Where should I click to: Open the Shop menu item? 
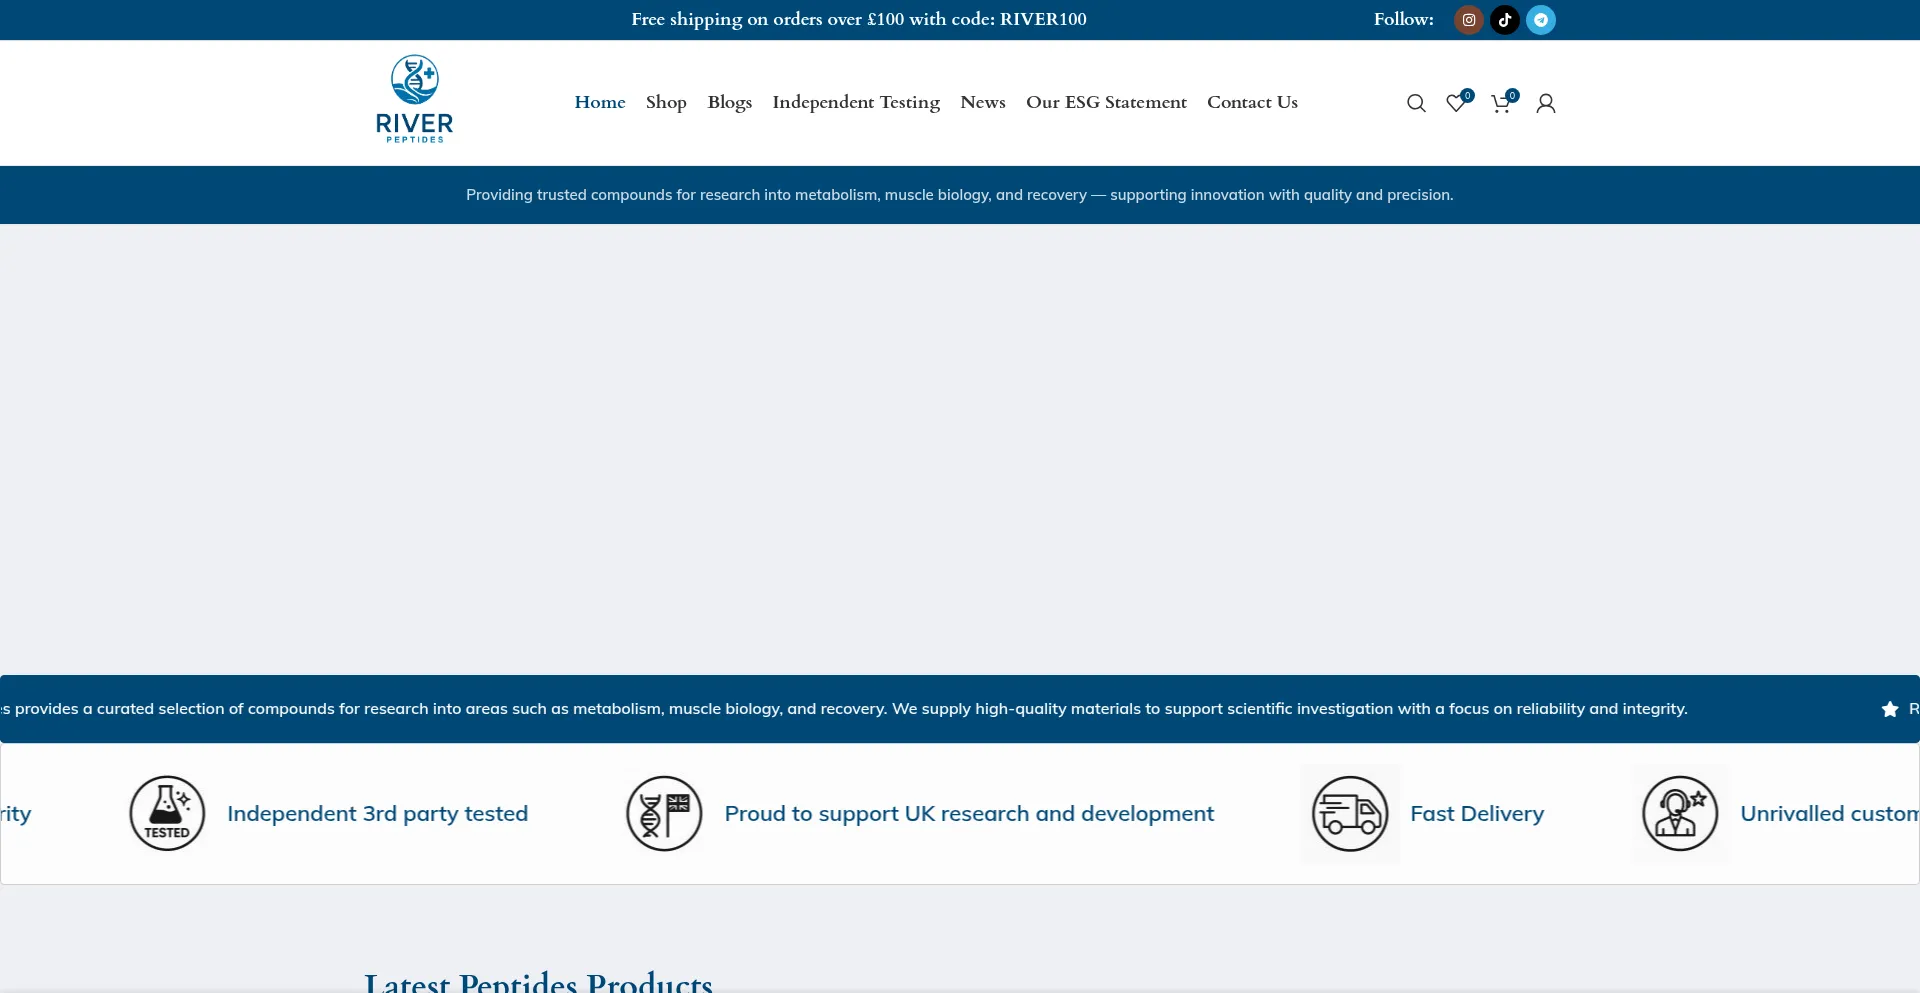click(666, 102)
